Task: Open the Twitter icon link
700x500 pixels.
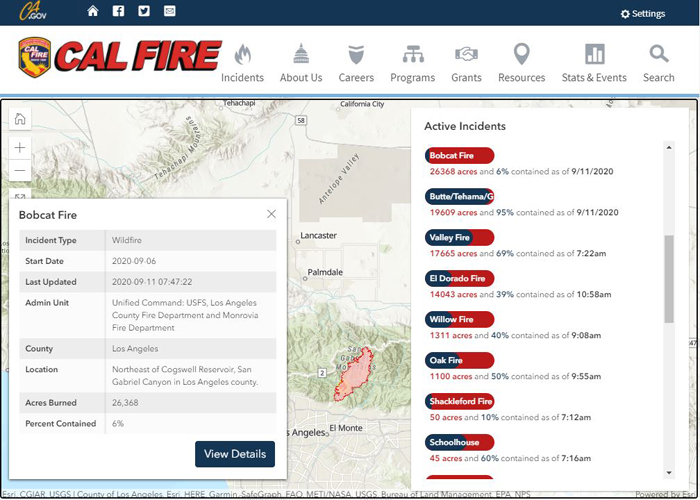Action: (144, 11)
